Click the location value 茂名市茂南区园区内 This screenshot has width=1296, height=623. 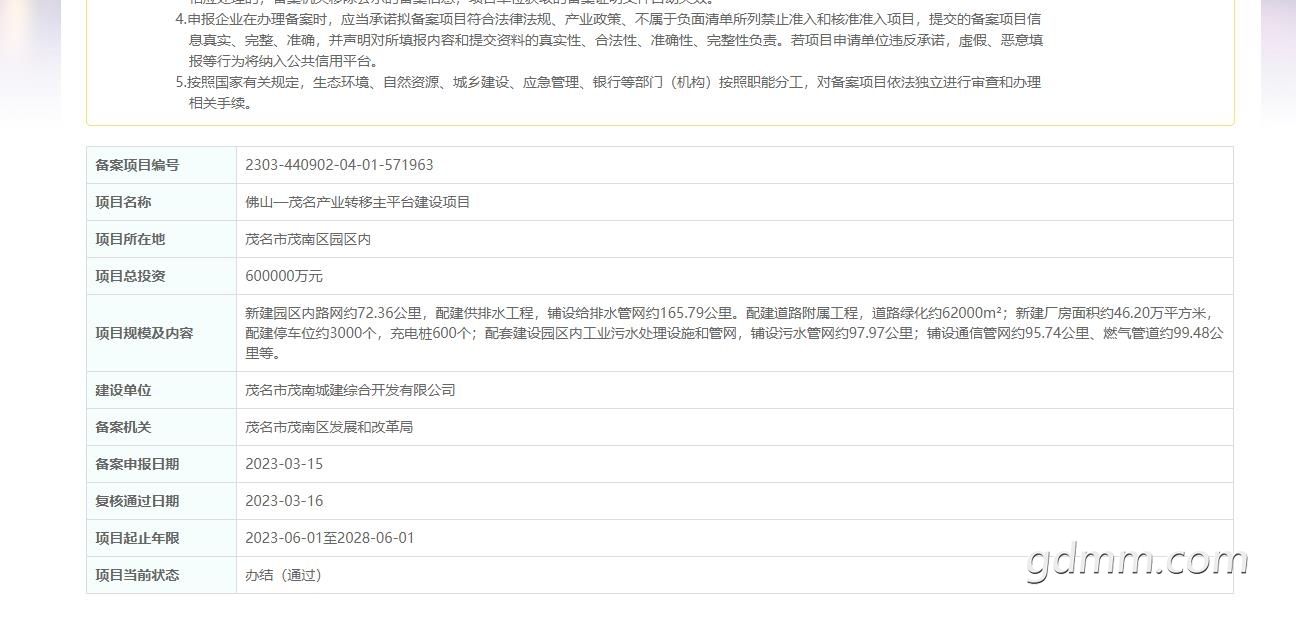pyautogui.click(x=308, y=239)
